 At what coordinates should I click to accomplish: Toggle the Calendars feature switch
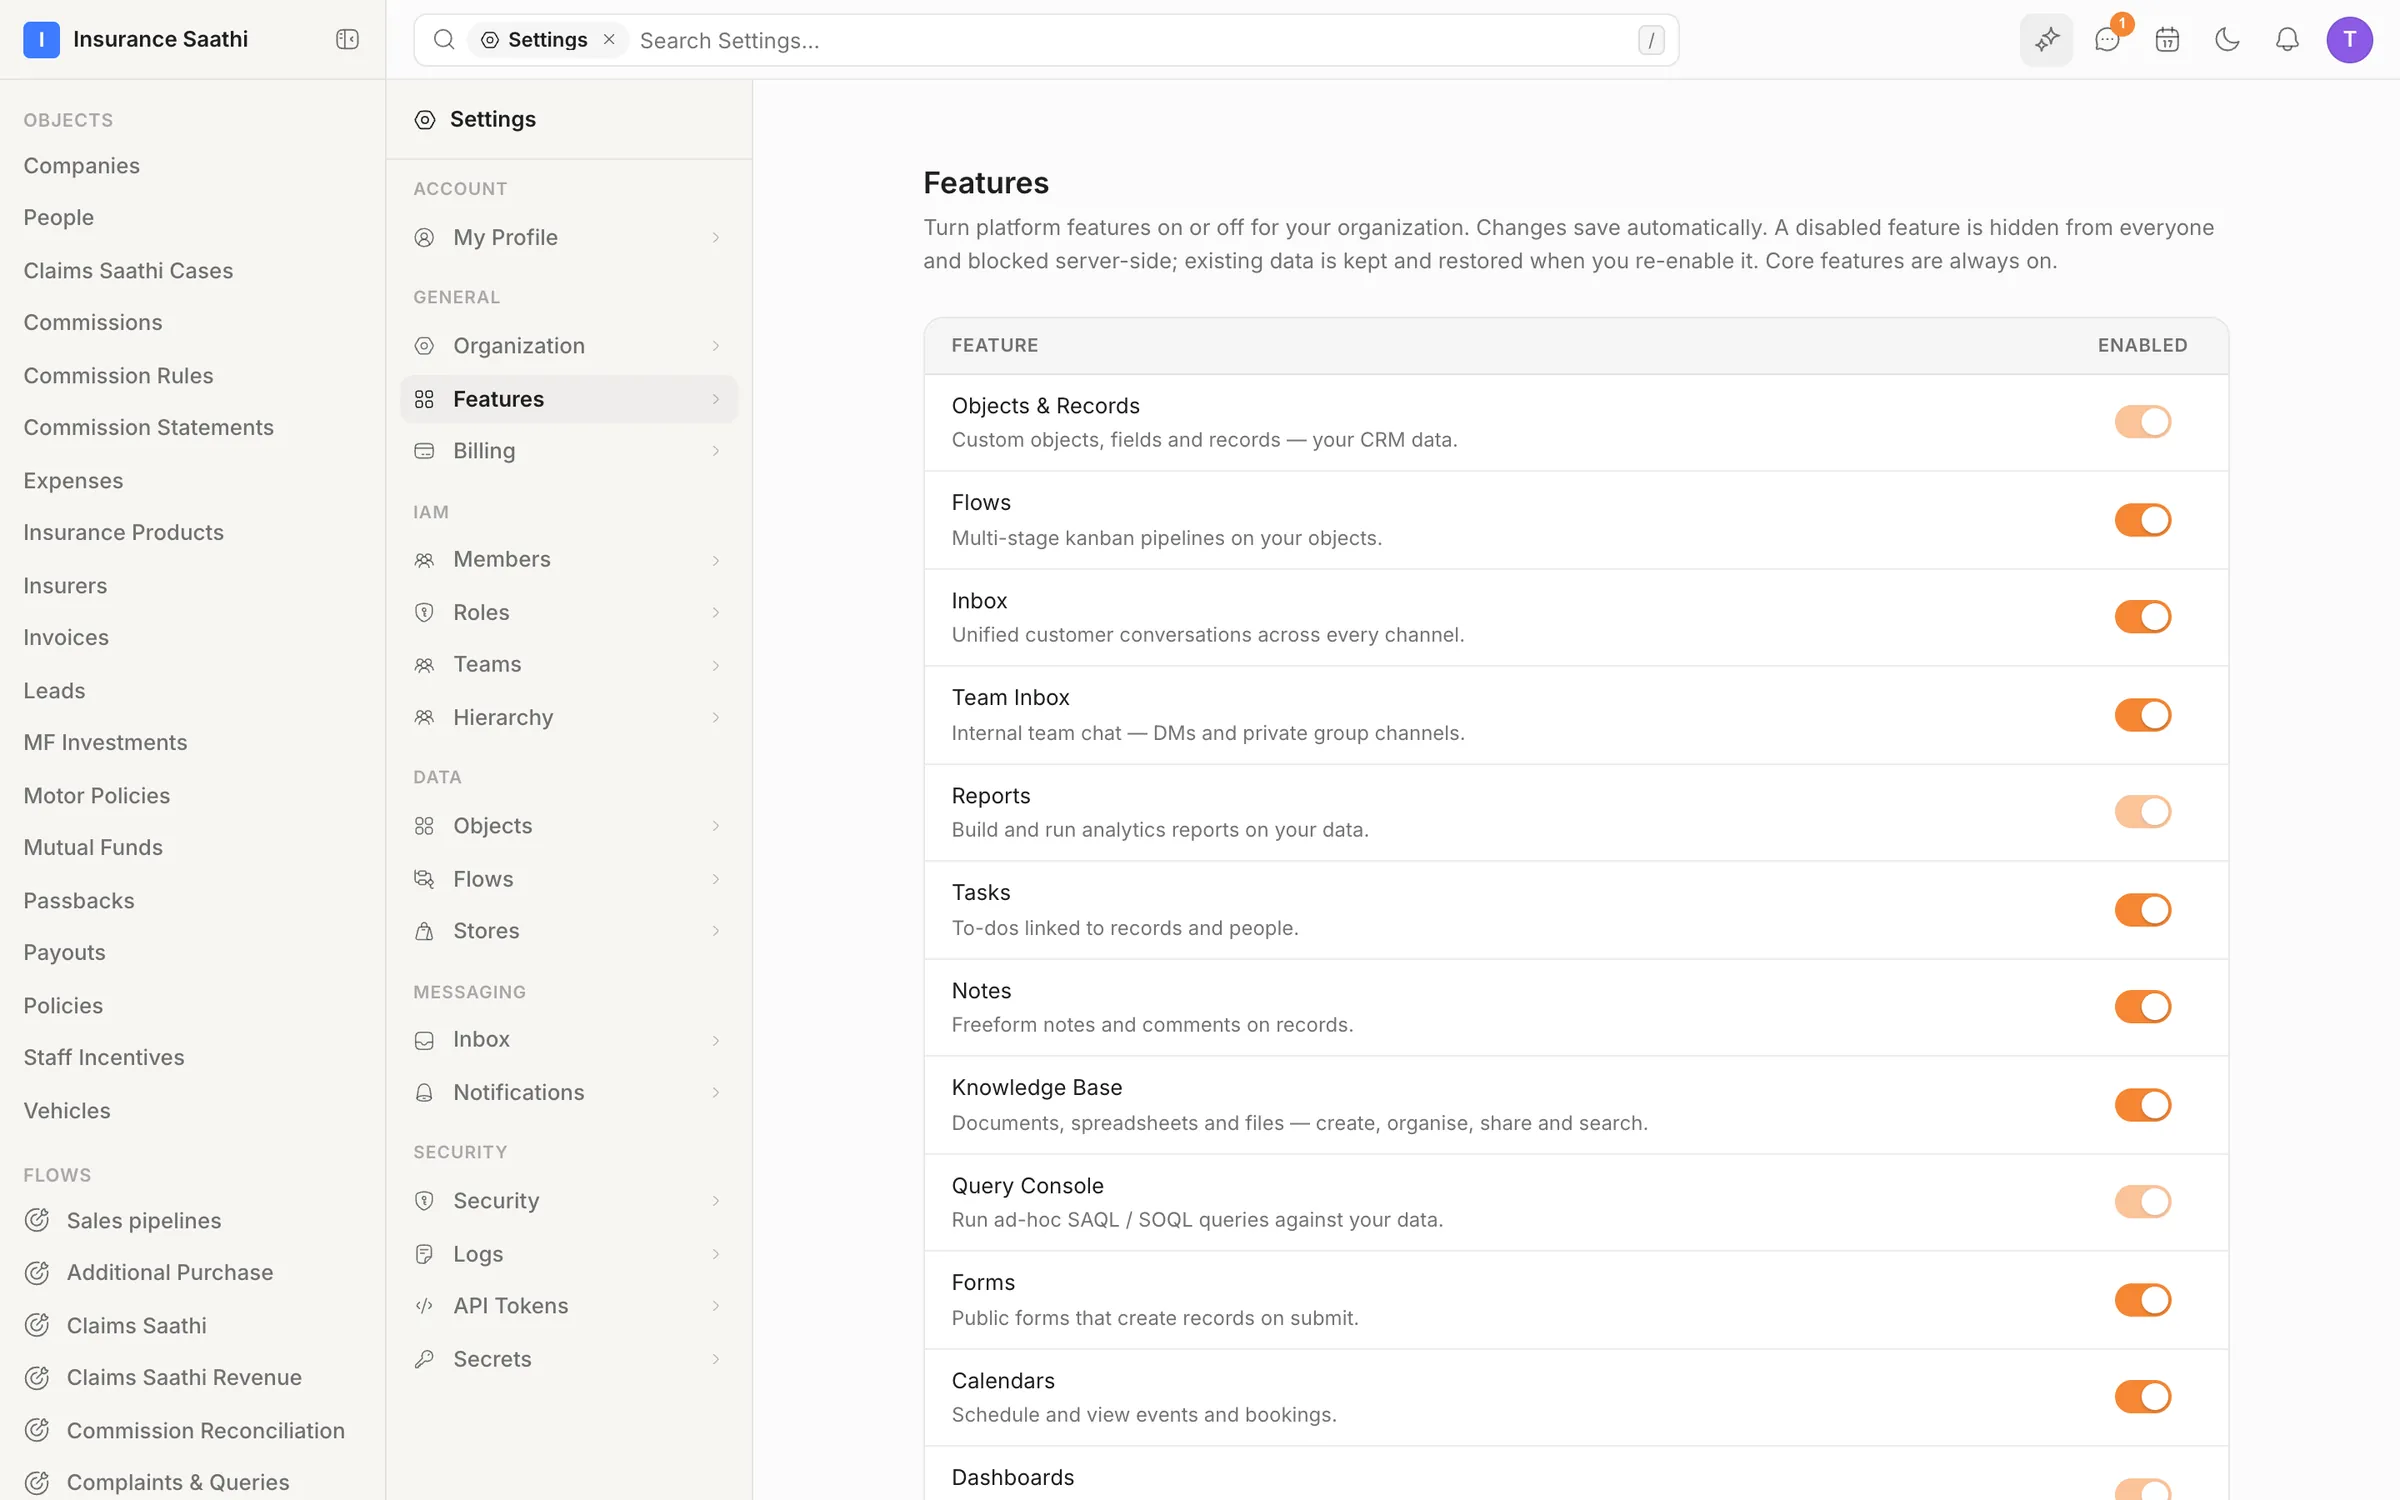pyautogui.click(x=2142, y=1397)
